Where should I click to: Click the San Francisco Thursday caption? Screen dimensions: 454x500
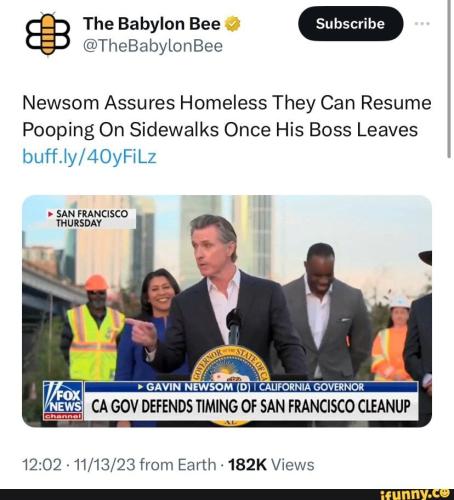click(91, 218)
